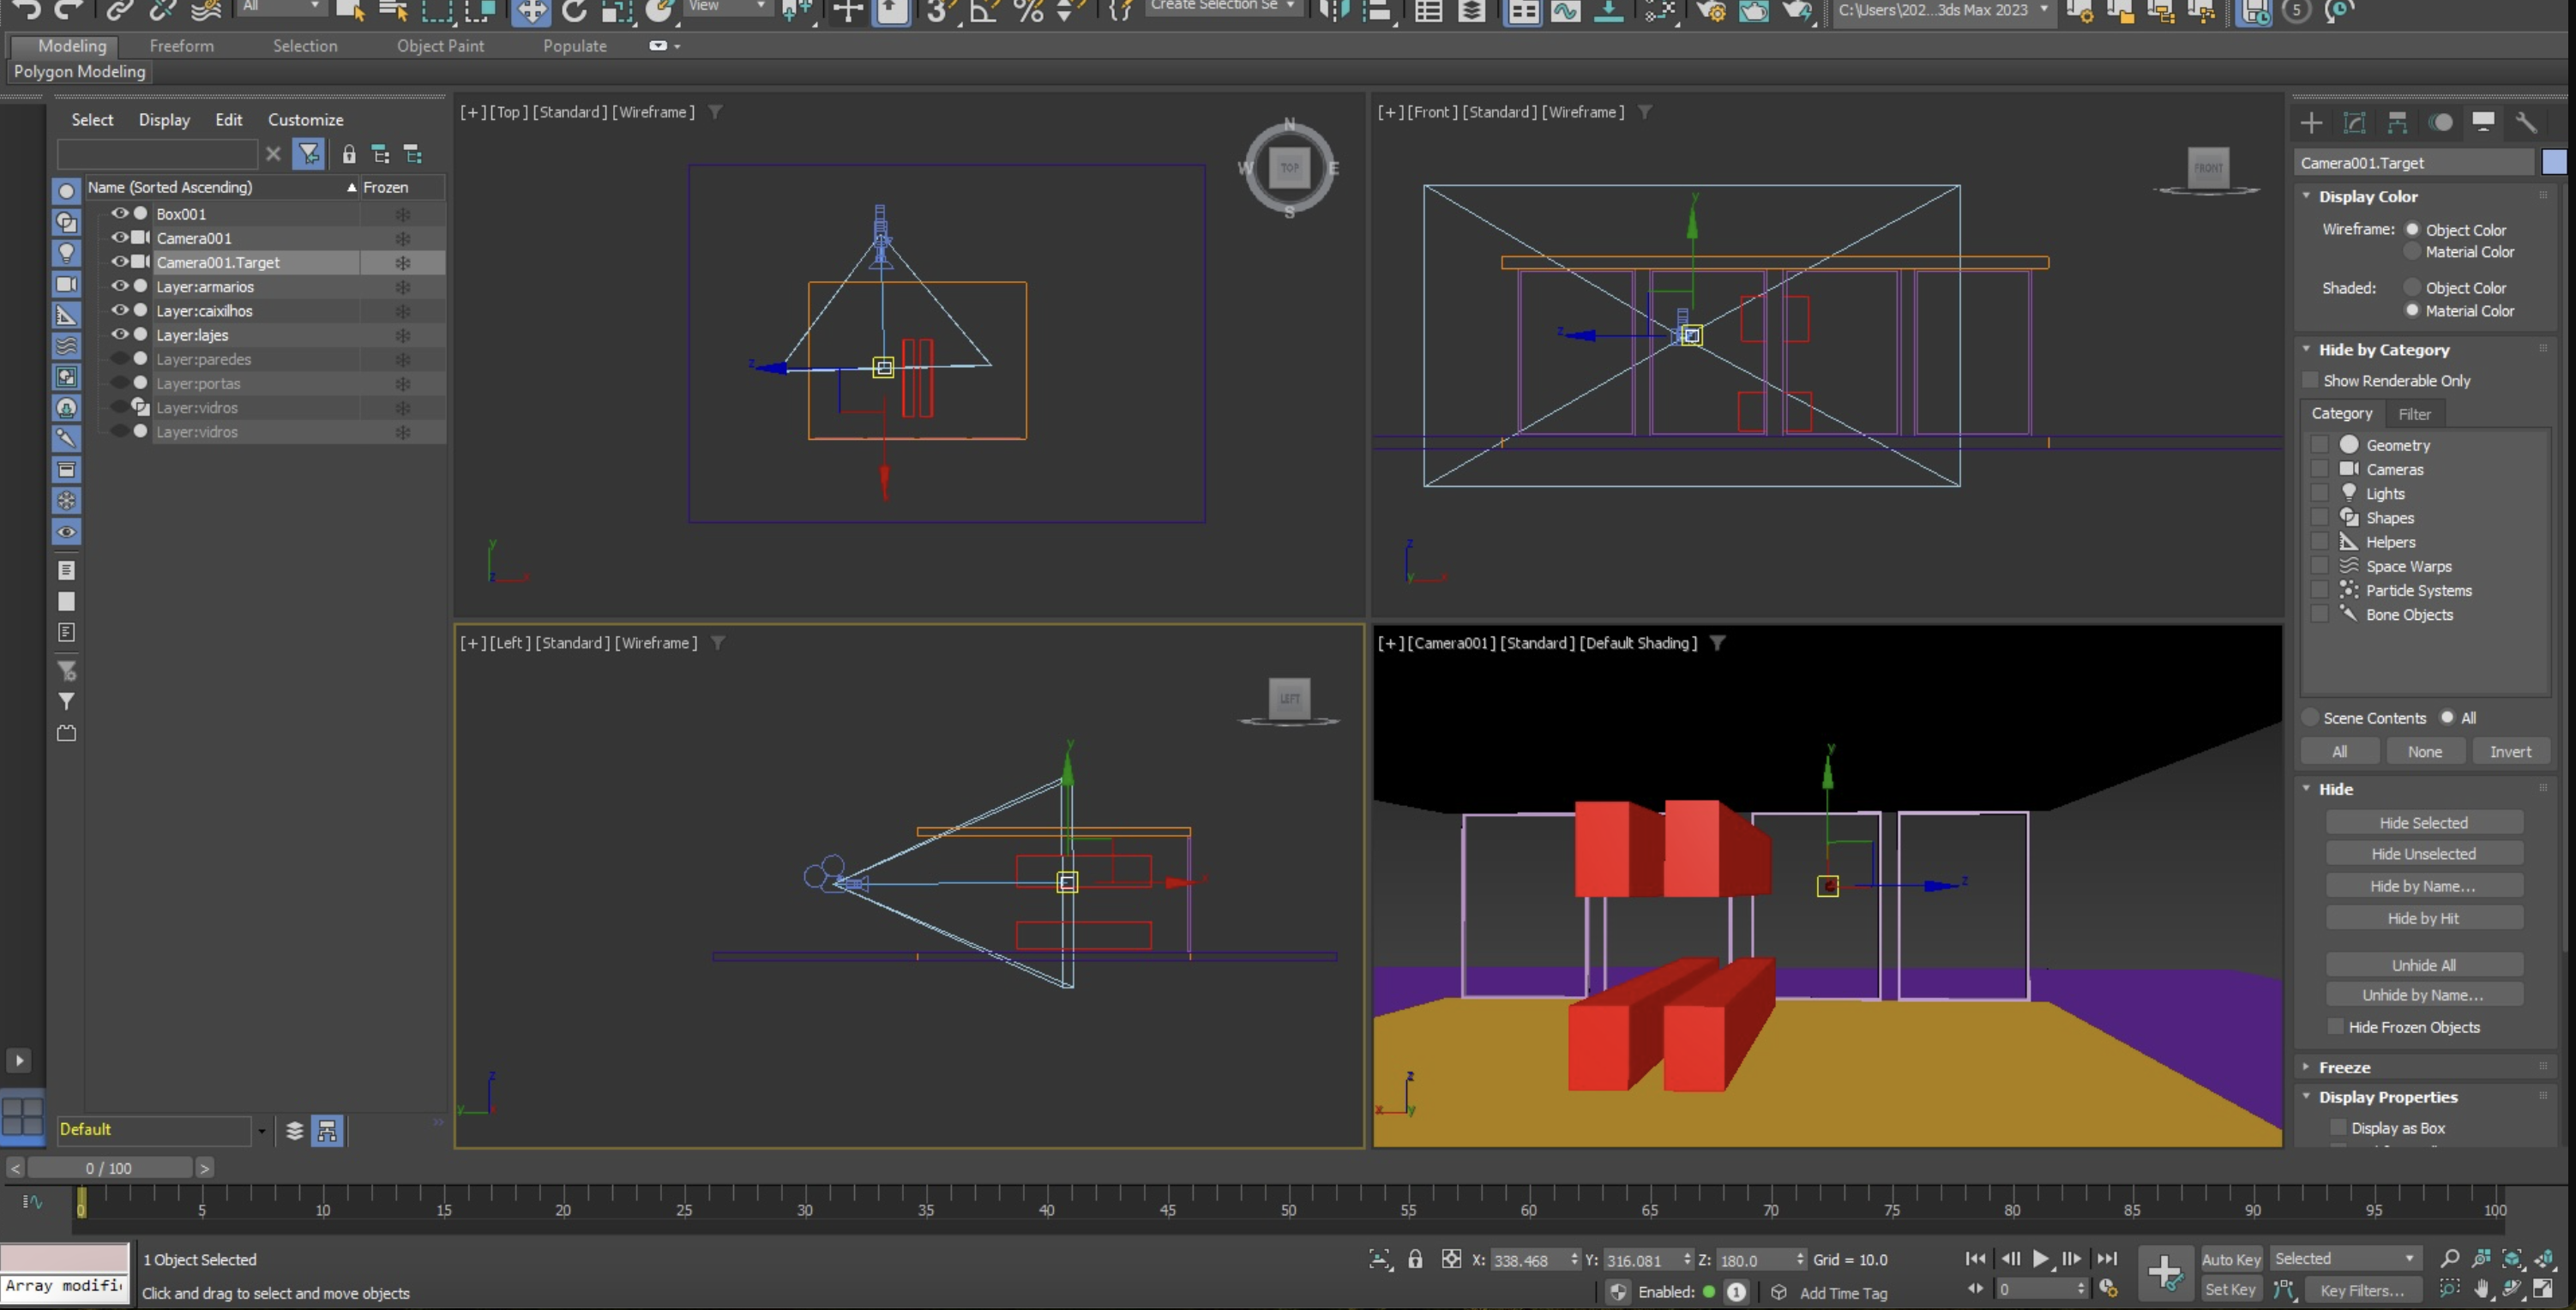Toggle the Selection Lock padlock icon

point(1414,1259)
